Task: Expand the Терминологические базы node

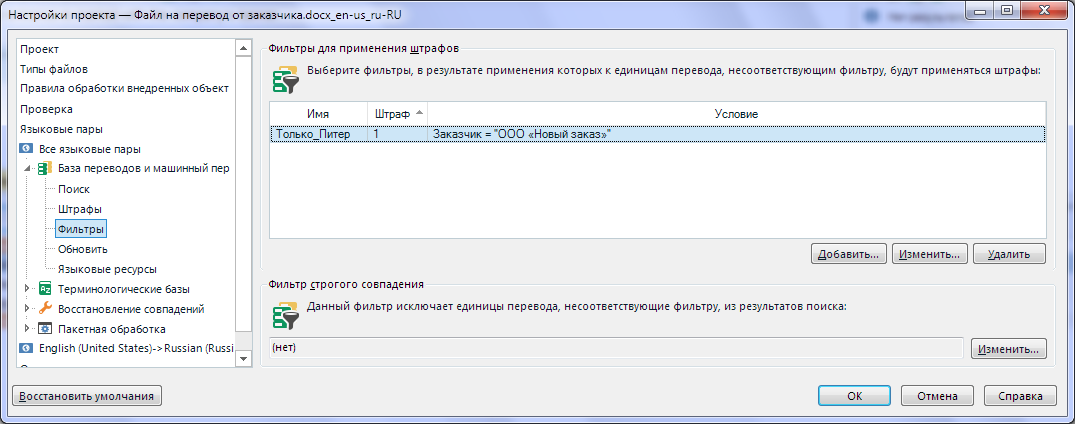Action: point(28,289)
